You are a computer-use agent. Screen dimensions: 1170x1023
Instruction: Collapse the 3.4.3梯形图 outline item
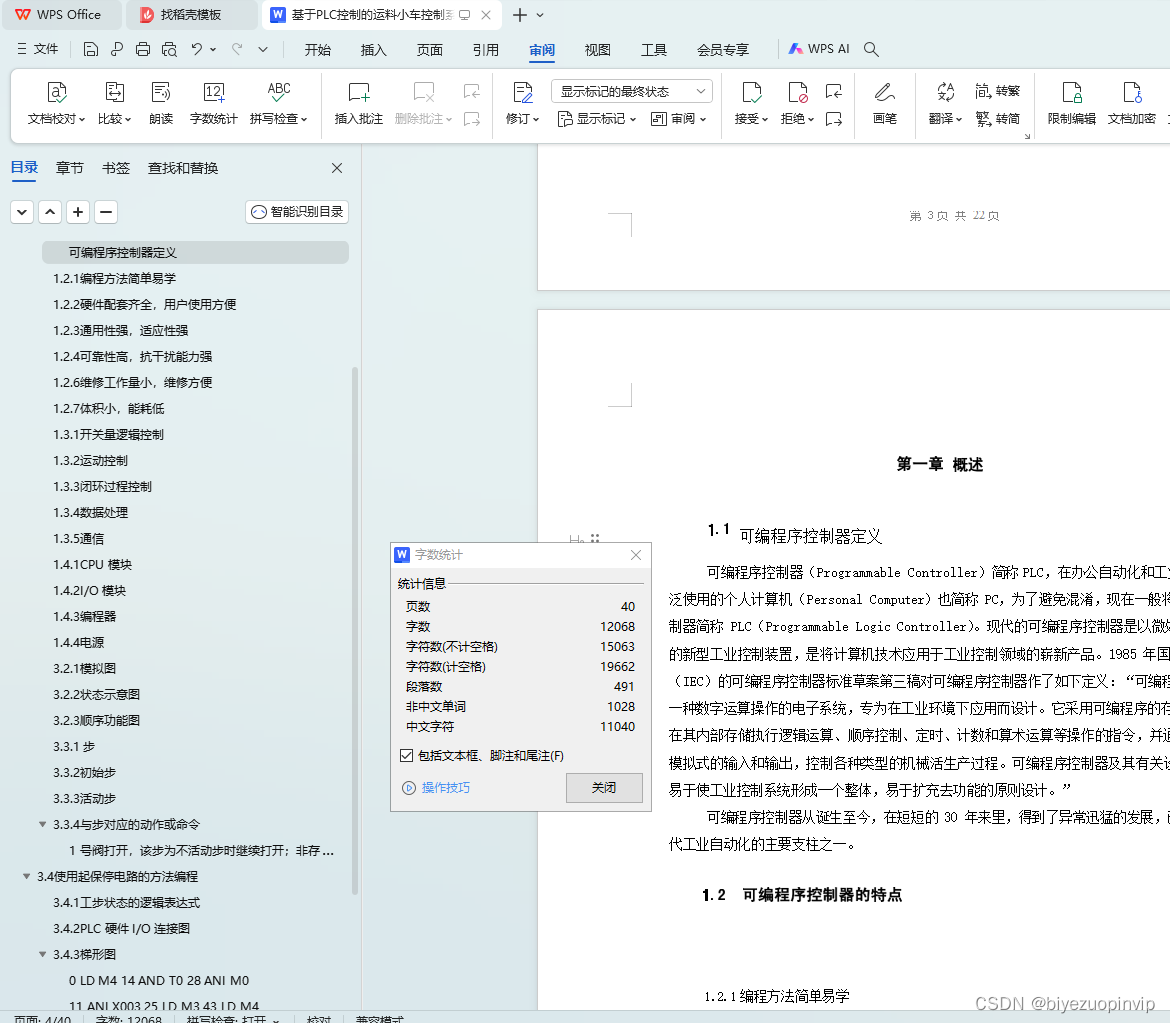43,954
